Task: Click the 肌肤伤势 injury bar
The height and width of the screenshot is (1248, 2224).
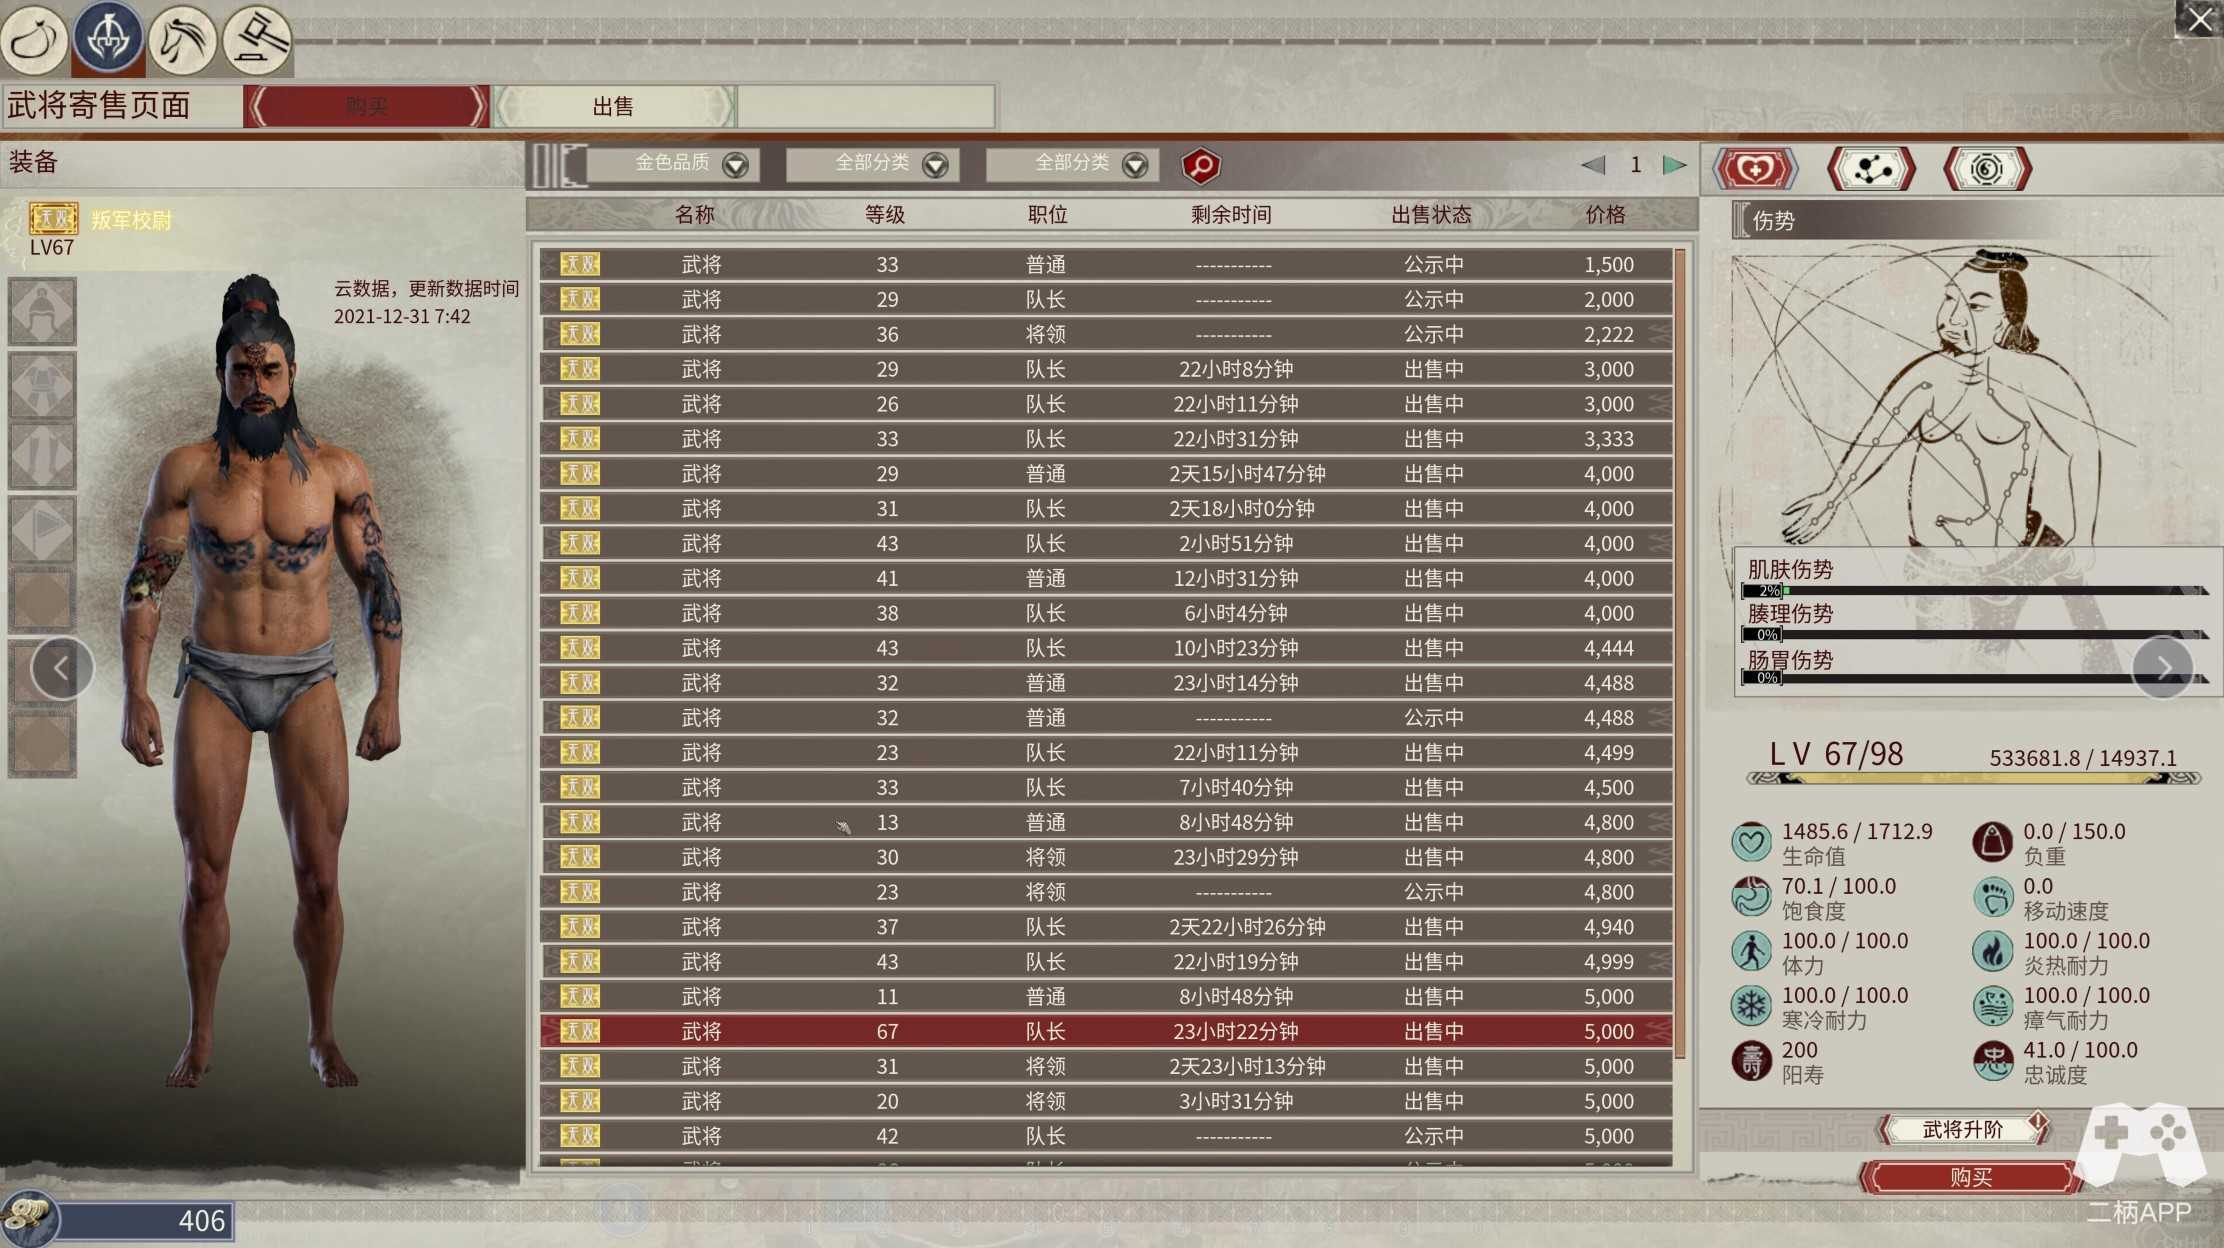Action: click(x=1976, y=591)
